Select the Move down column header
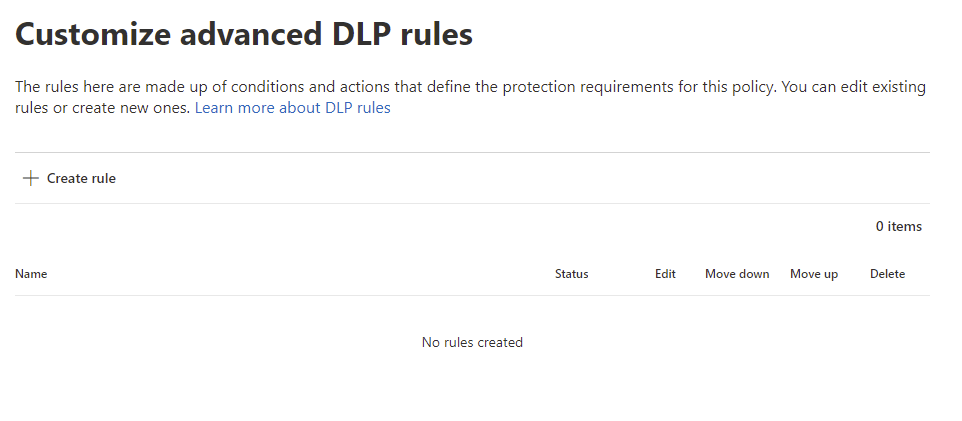 (737, 274)
